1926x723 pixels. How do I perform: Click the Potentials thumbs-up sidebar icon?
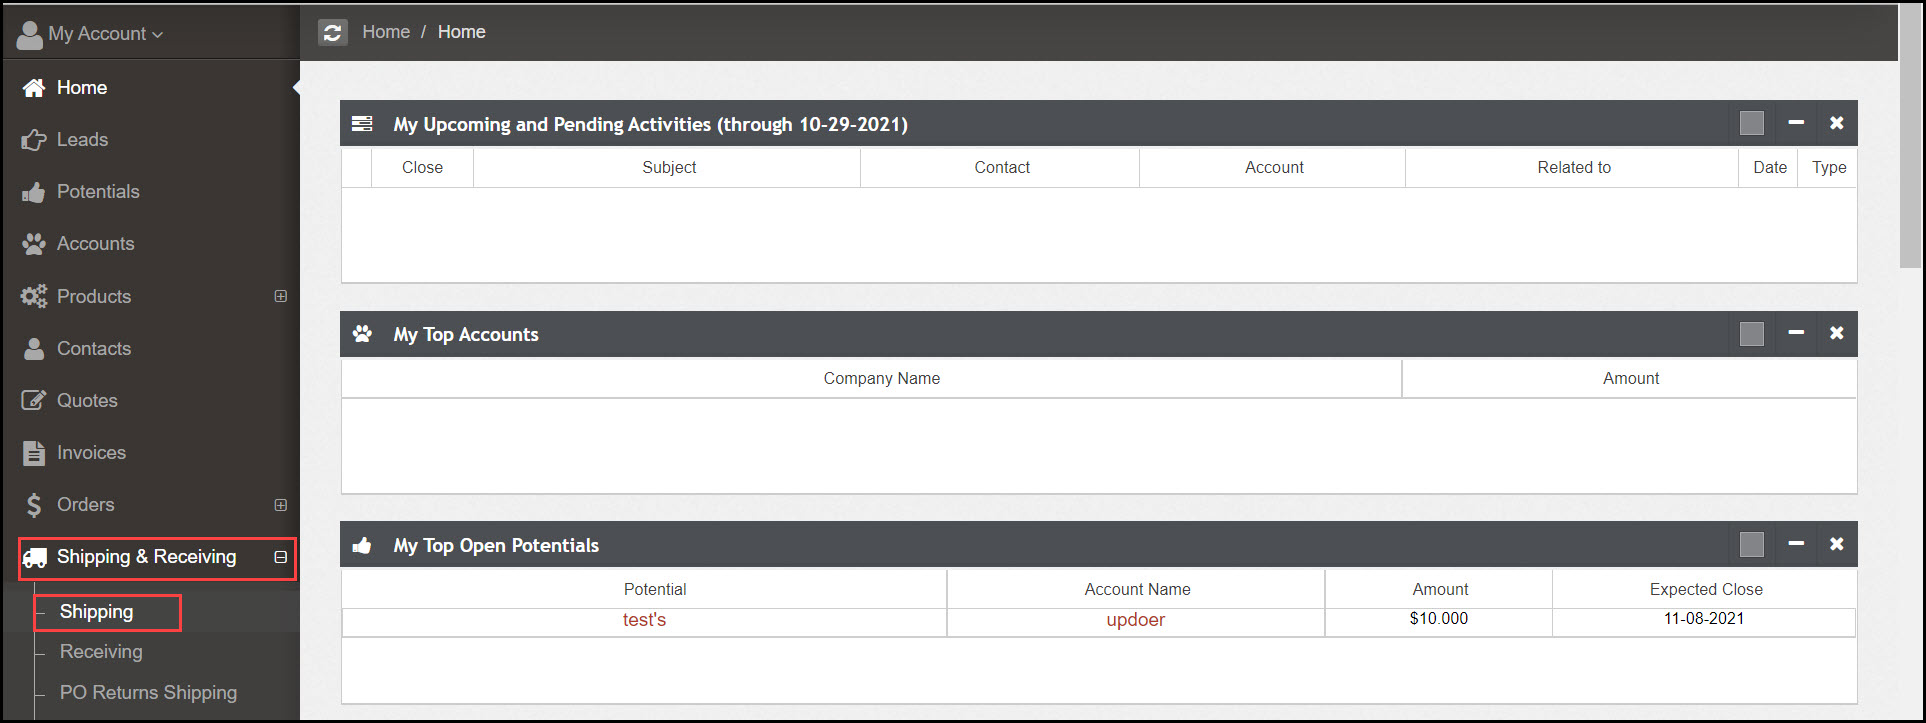(x=34, y=192)
